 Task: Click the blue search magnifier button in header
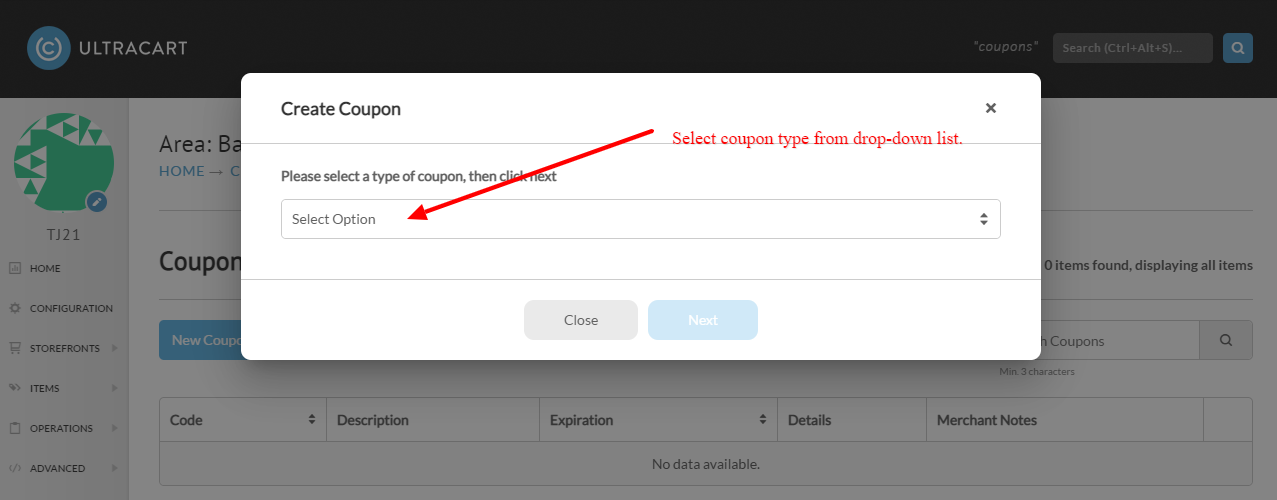(x=1238, y=48)
